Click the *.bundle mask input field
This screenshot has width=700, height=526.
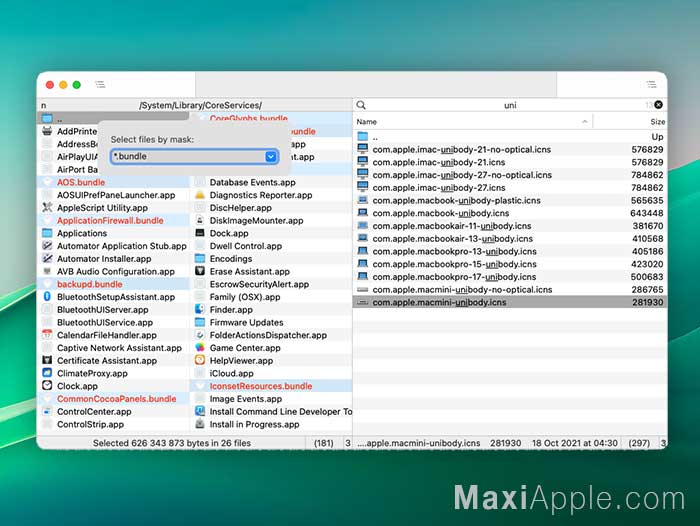(x=194, y=156)
